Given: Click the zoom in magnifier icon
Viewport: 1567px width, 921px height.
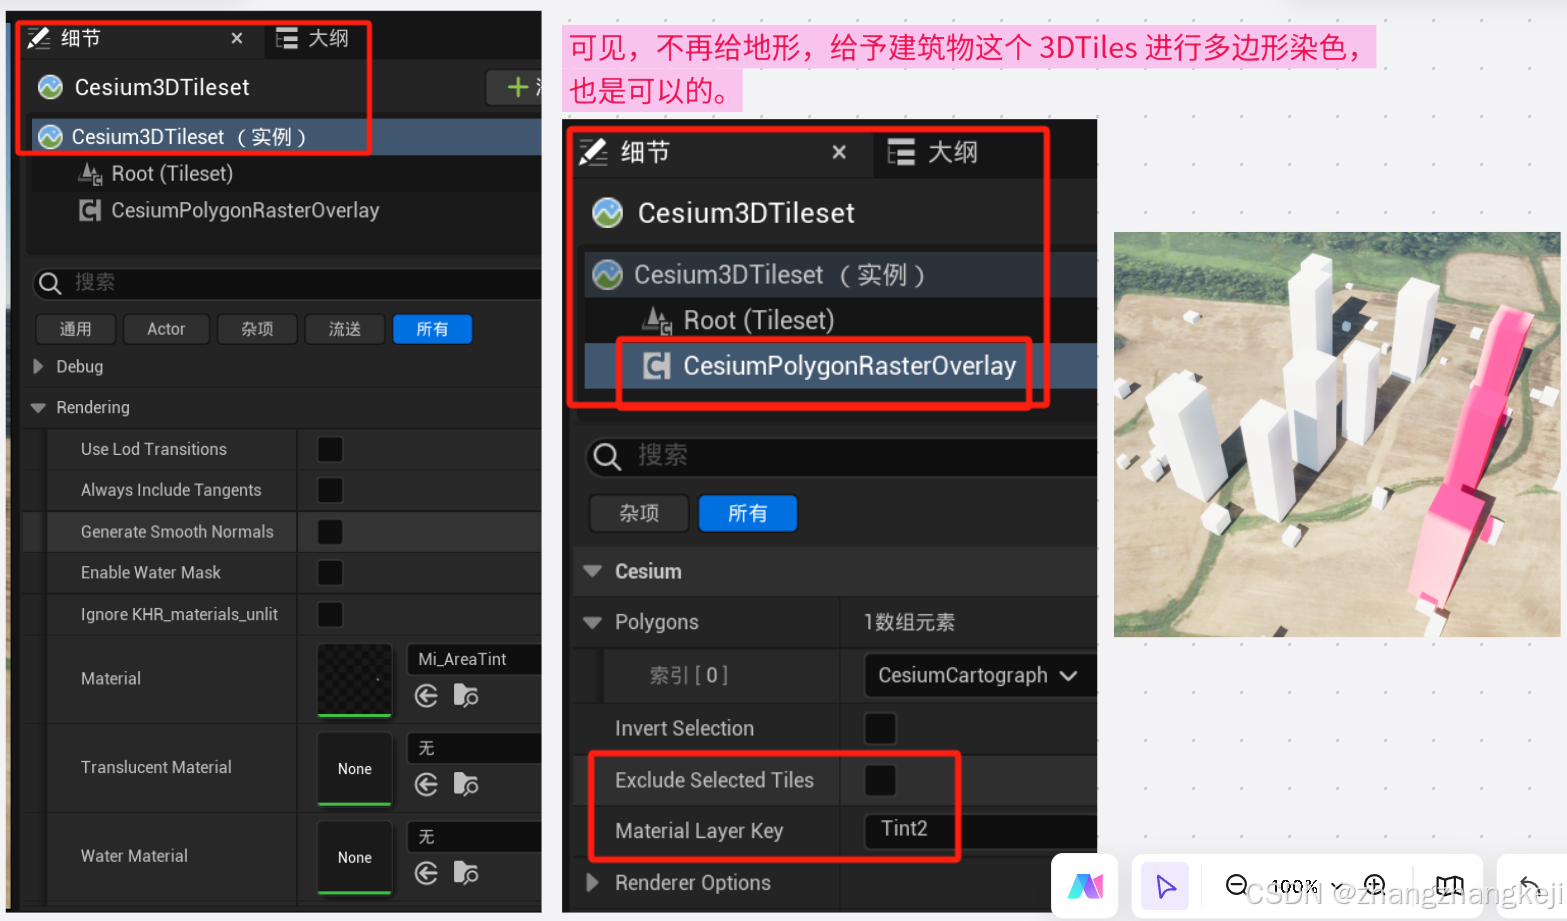Looking at the screenshot, I should [1374, 886].
